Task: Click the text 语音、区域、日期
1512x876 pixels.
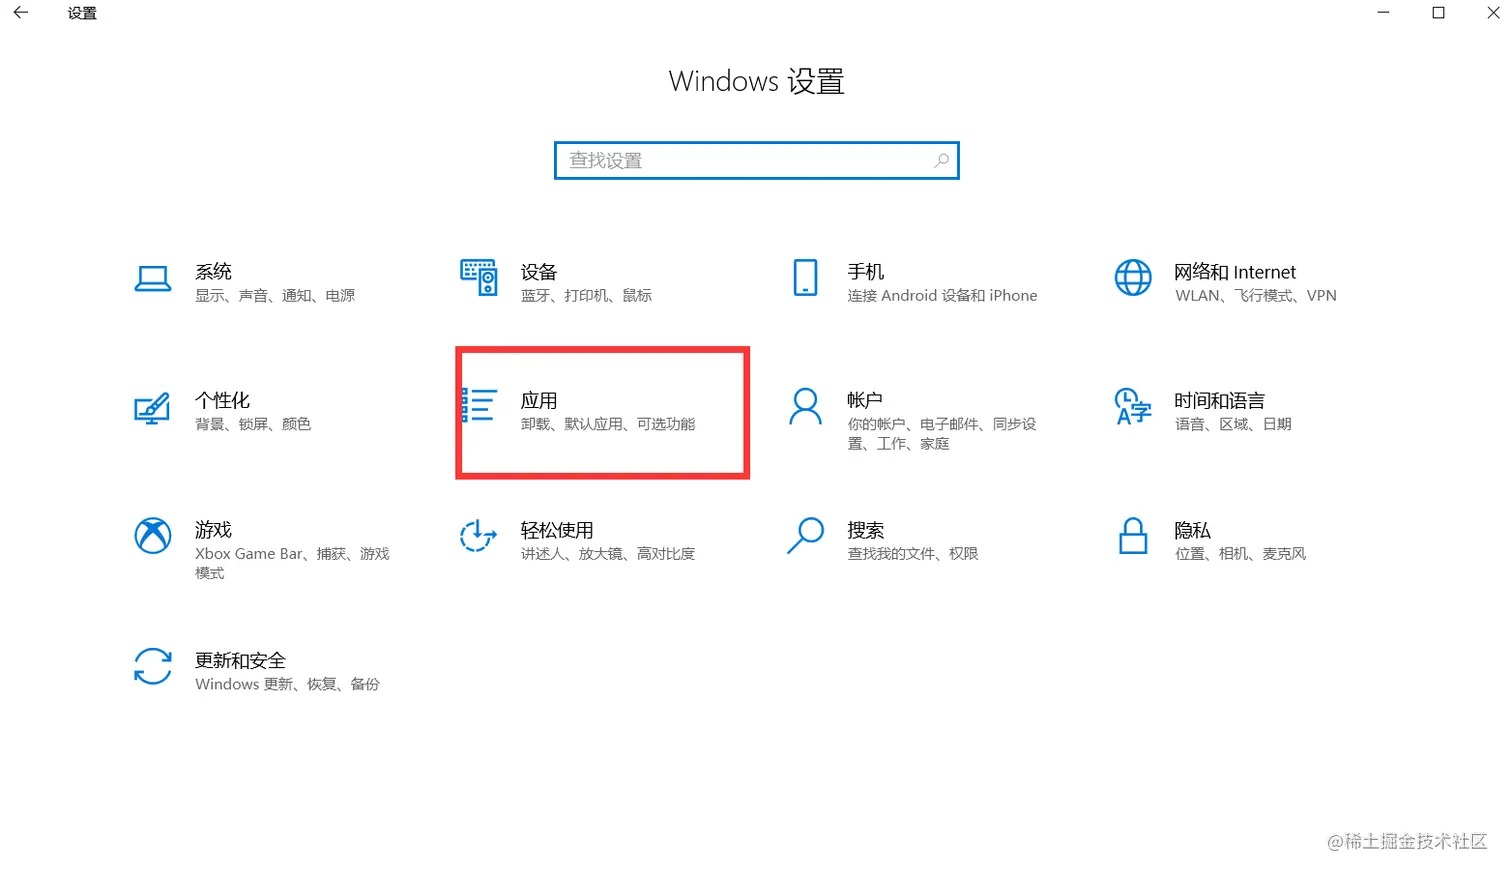Action: tap(1233, 424)
